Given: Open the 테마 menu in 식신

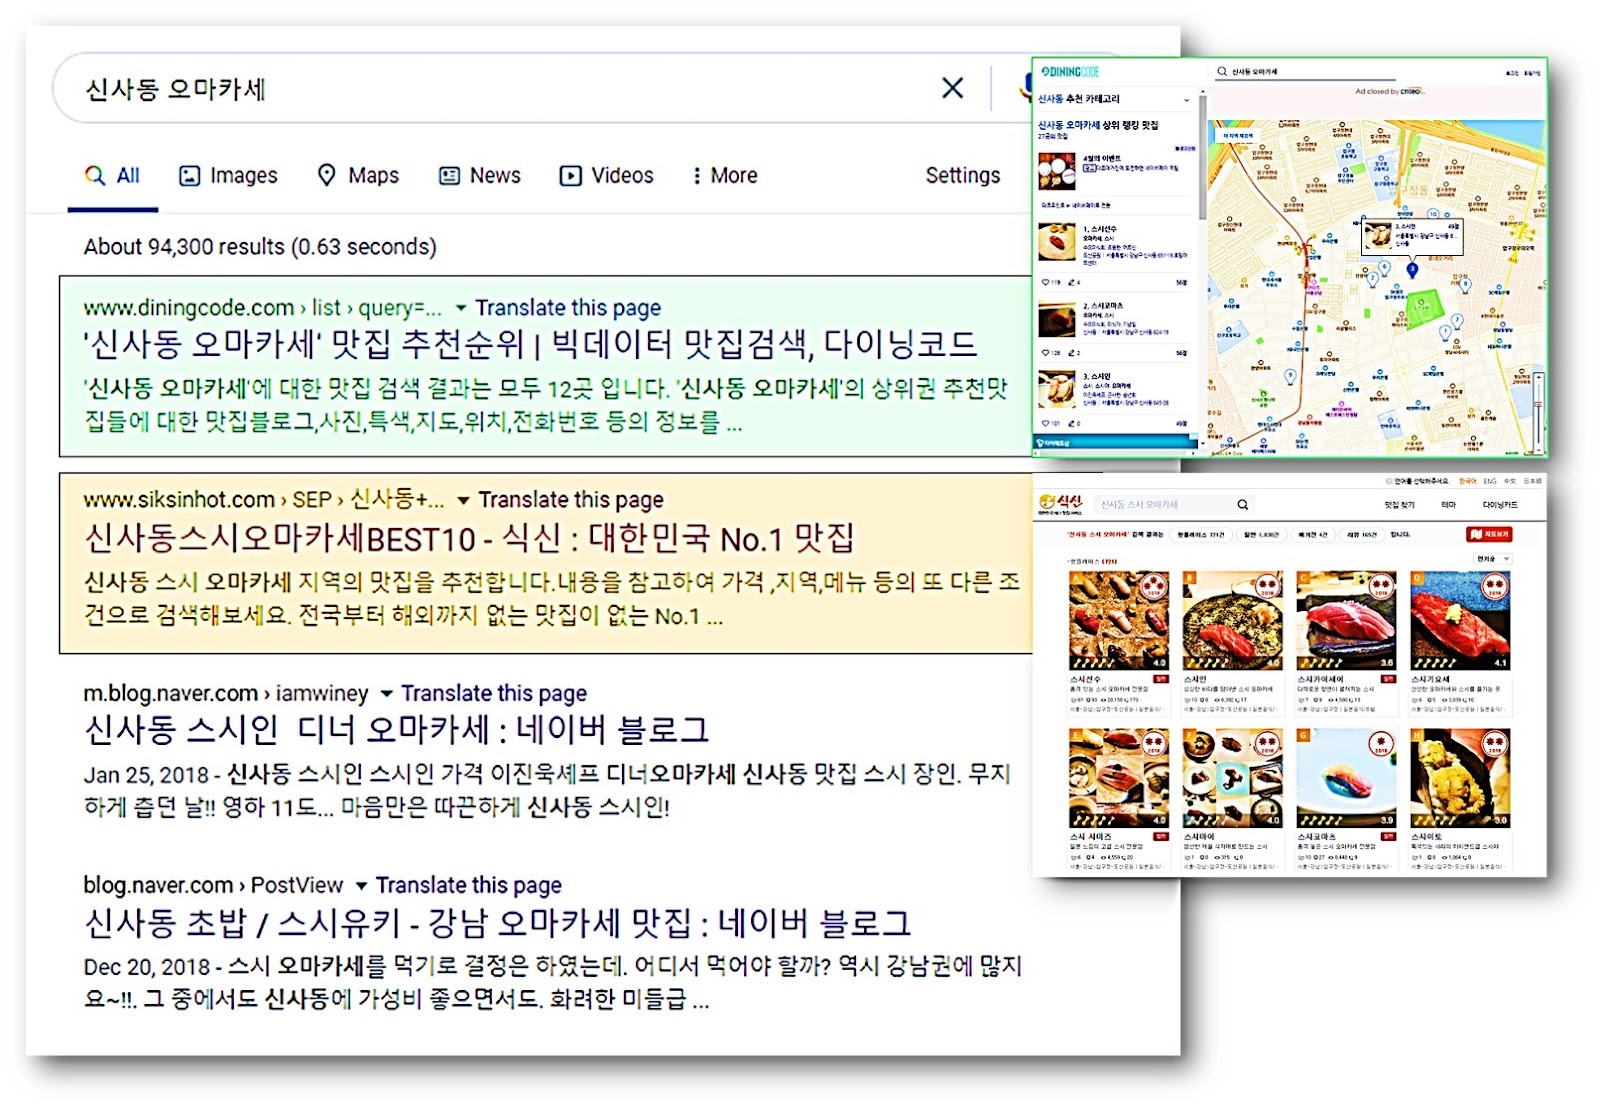Looking at the screenshot, I should point(1448,505).
